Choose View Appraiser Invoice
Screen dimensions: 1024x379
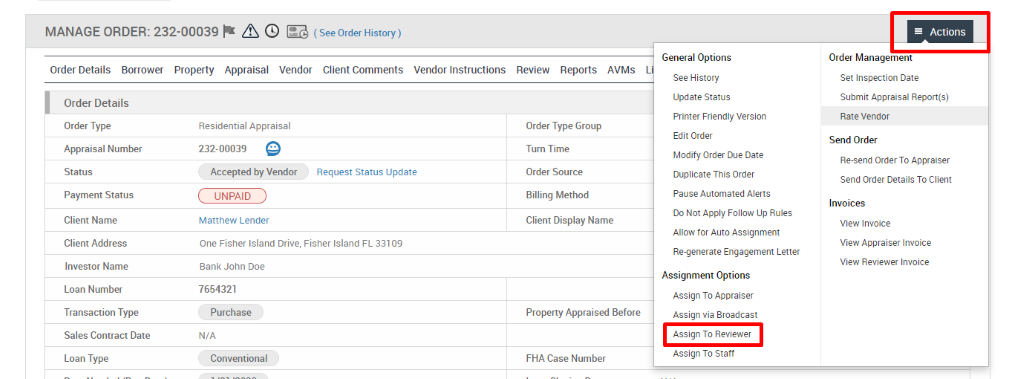pos(886,242)
